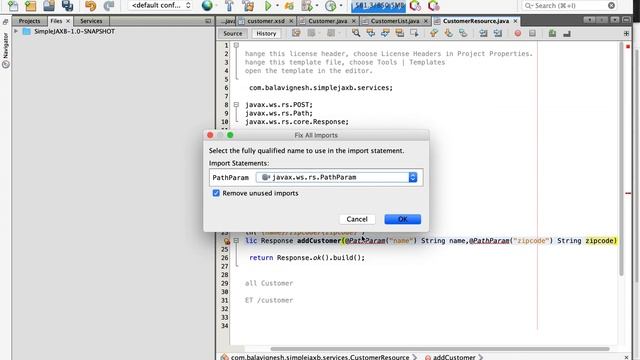This screenshot has height=360, width=640.
Task: Collapse imports fold at line 8
Action: tap(236, 105)
